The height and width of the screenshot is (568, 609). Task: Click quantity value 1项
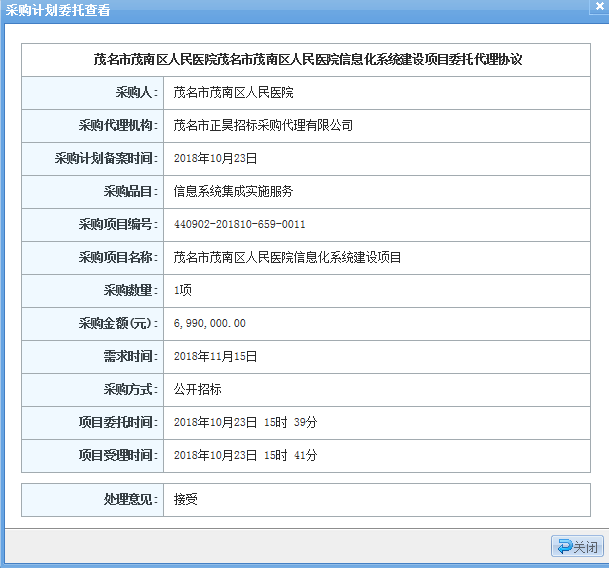[x=183, y=290]
